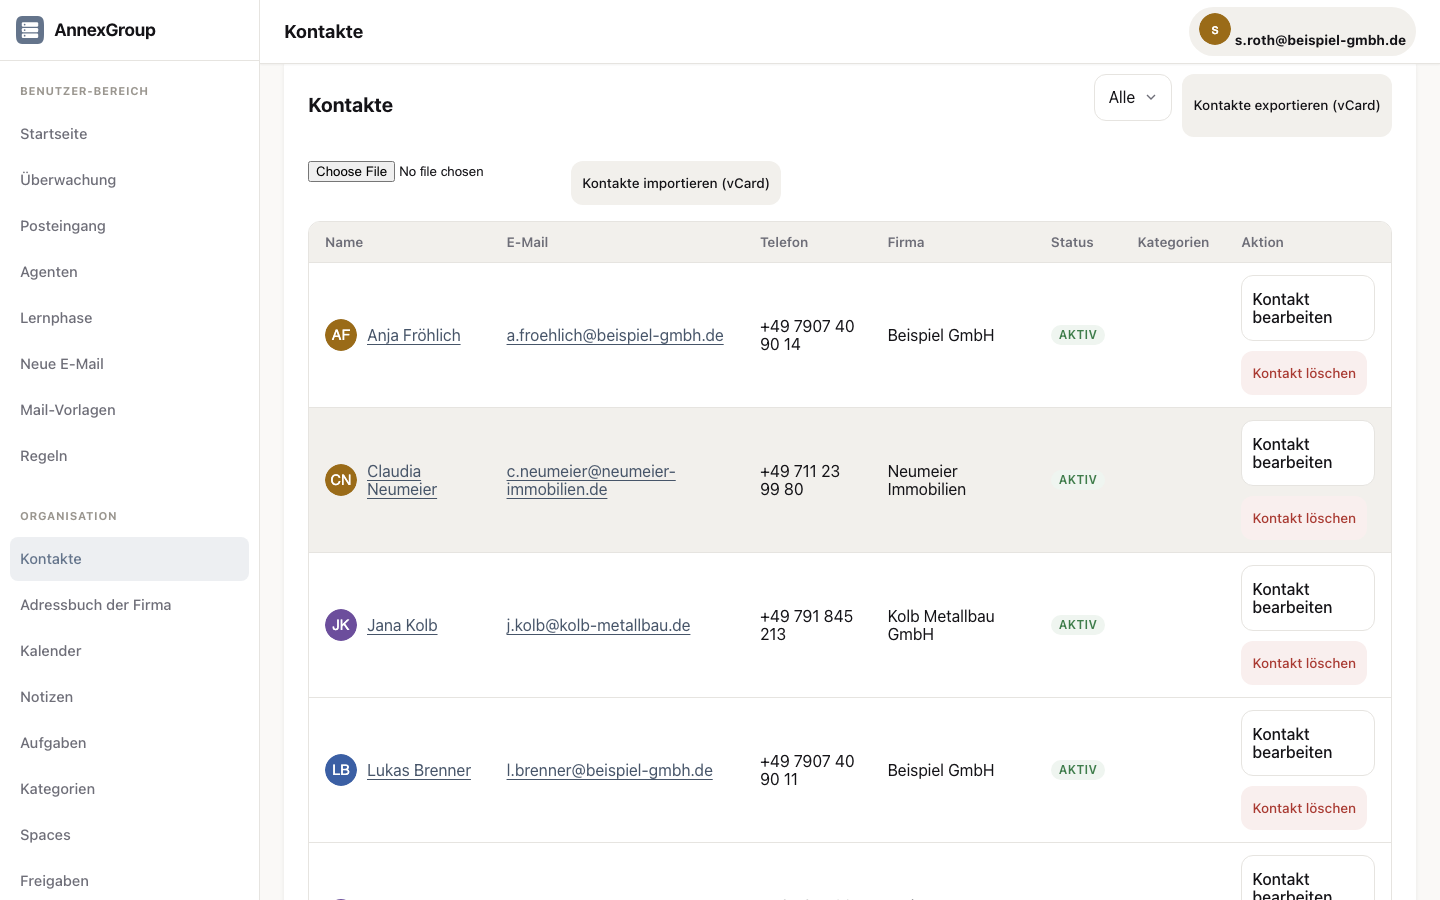Click email j.kolb@kolb-metallbau.de
The image size is (1440, 900).
[598, 625]
